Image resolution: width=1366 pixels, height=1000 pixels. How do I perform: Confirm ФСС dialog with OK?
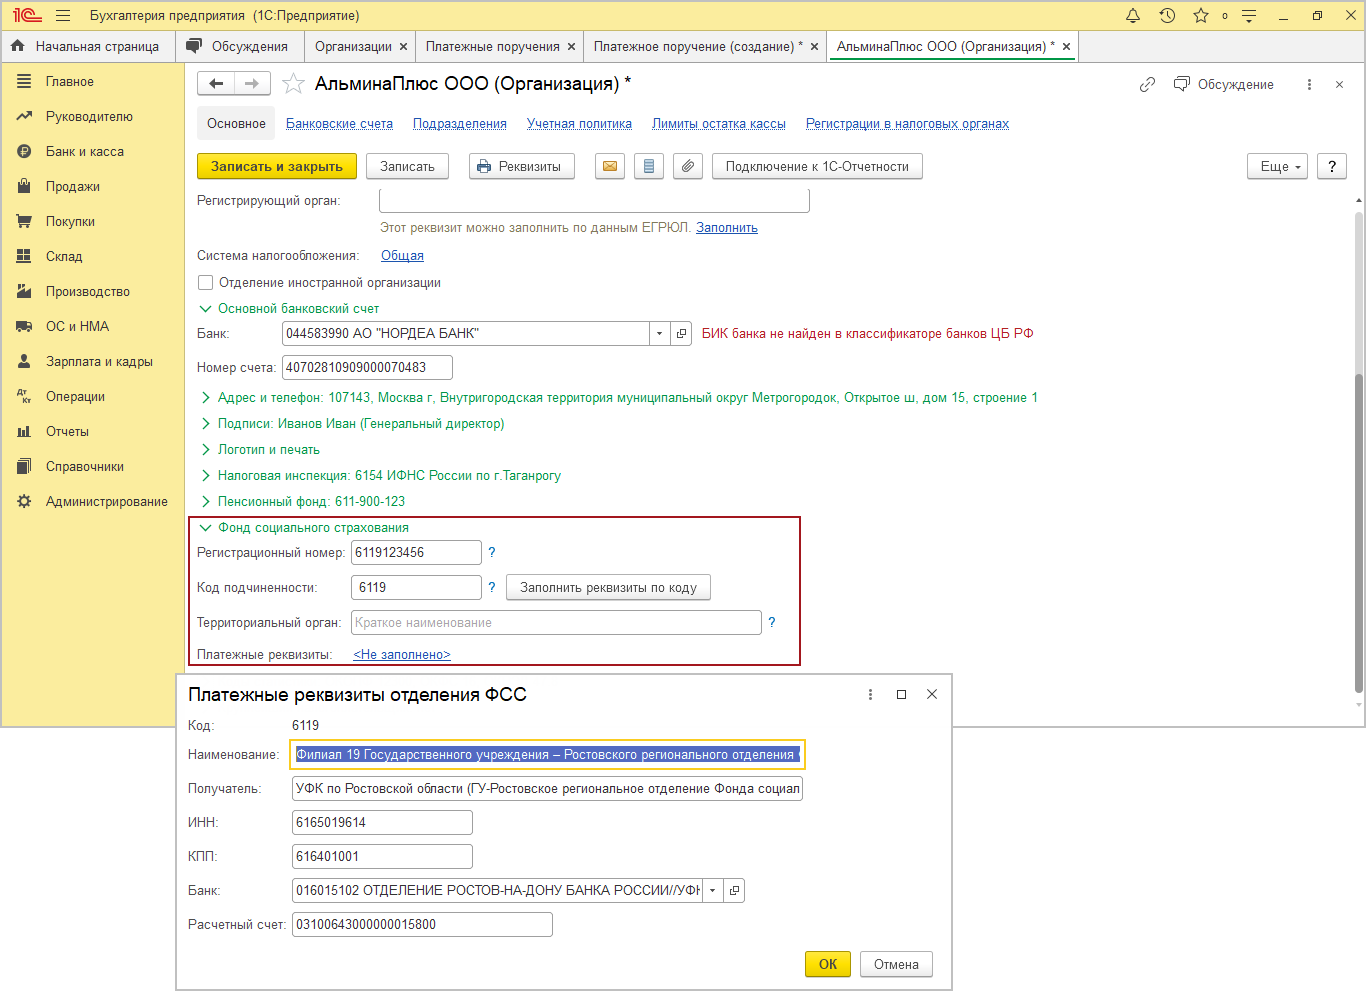(828, 964)
